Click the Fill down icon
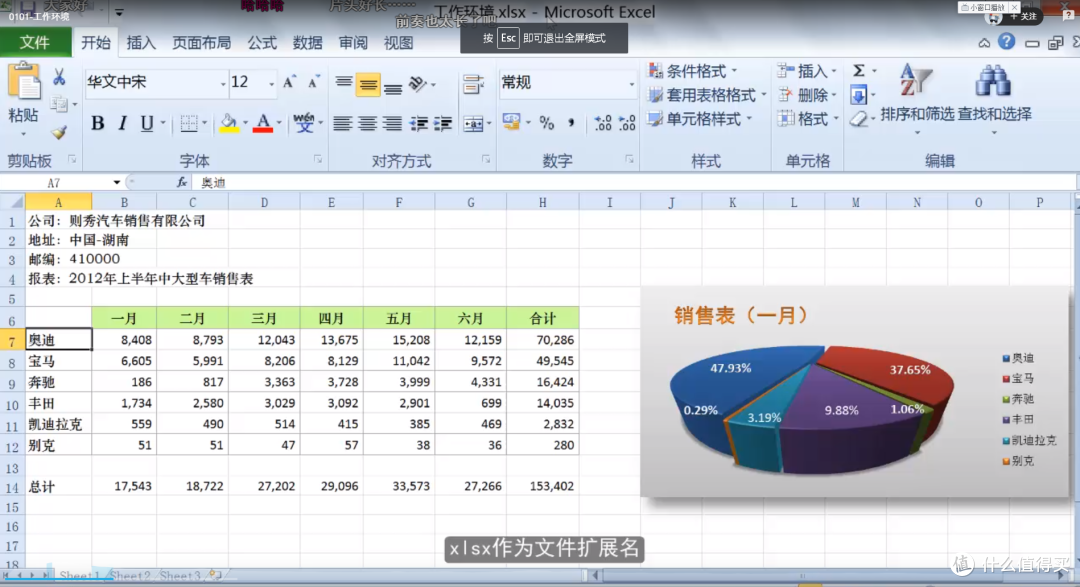The image size is (1080, 587). point(858,94)
